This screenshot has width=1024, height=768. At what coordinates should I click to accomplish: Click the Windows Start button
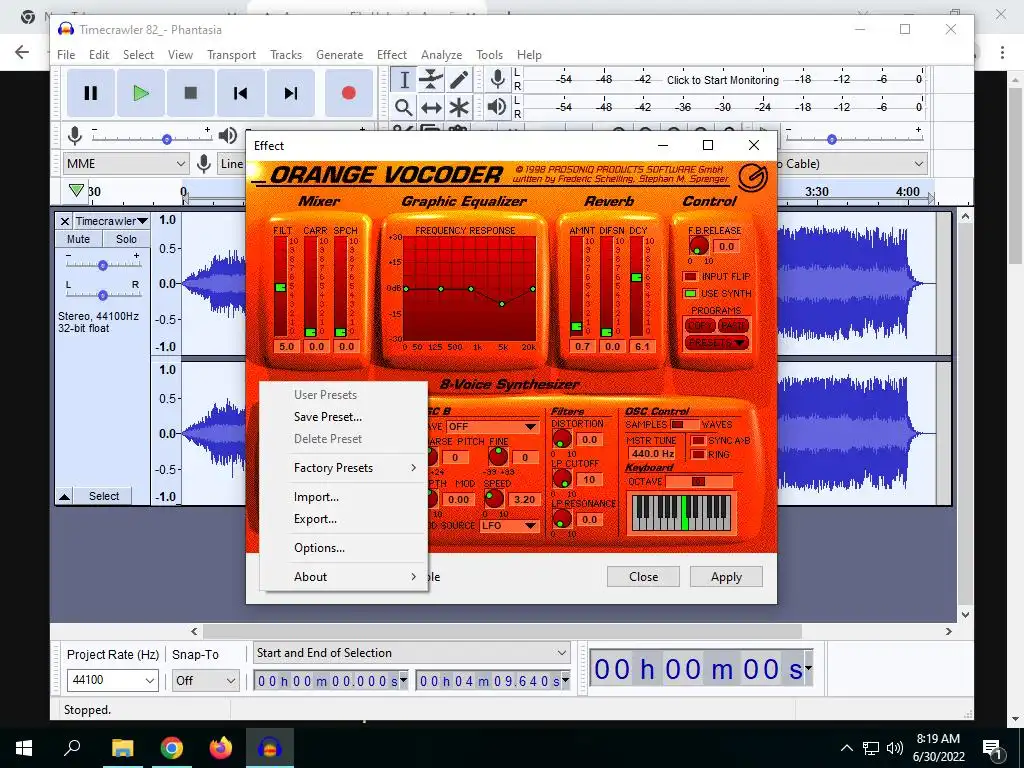(x=24, y=748)
